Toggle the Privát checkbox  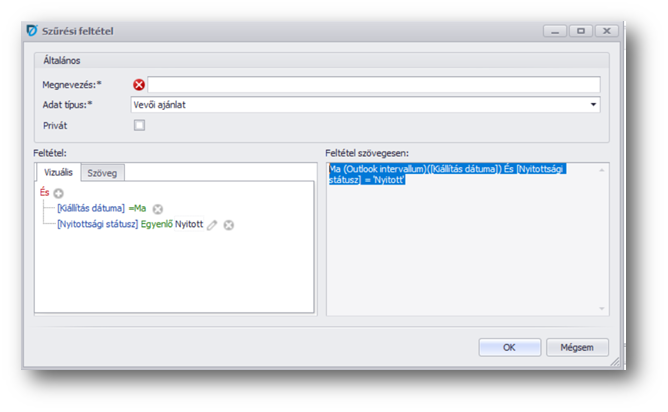(x=139, y=125)
